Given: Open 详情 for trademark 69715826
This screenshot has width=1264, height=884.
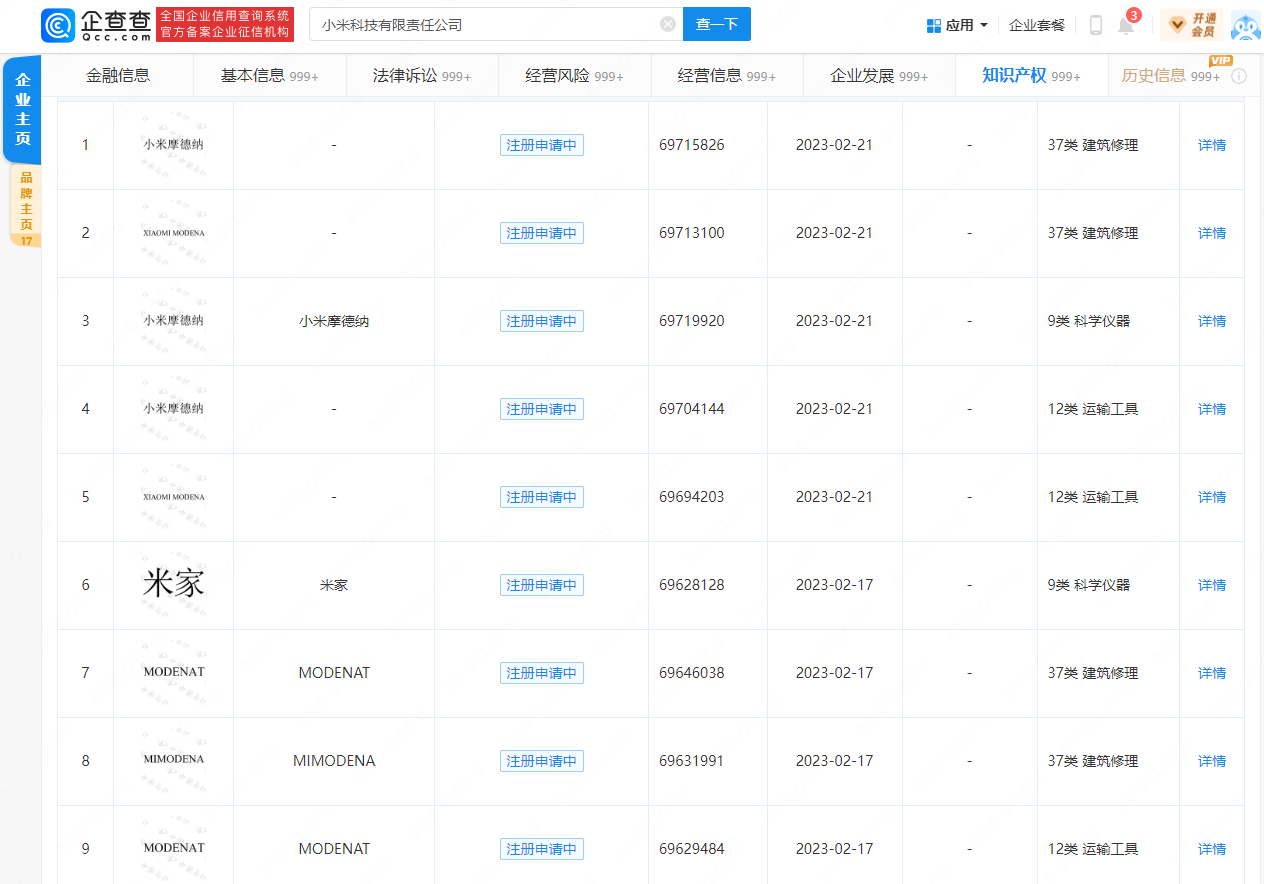Looking at the screenshot, I should click(1211, 145).
